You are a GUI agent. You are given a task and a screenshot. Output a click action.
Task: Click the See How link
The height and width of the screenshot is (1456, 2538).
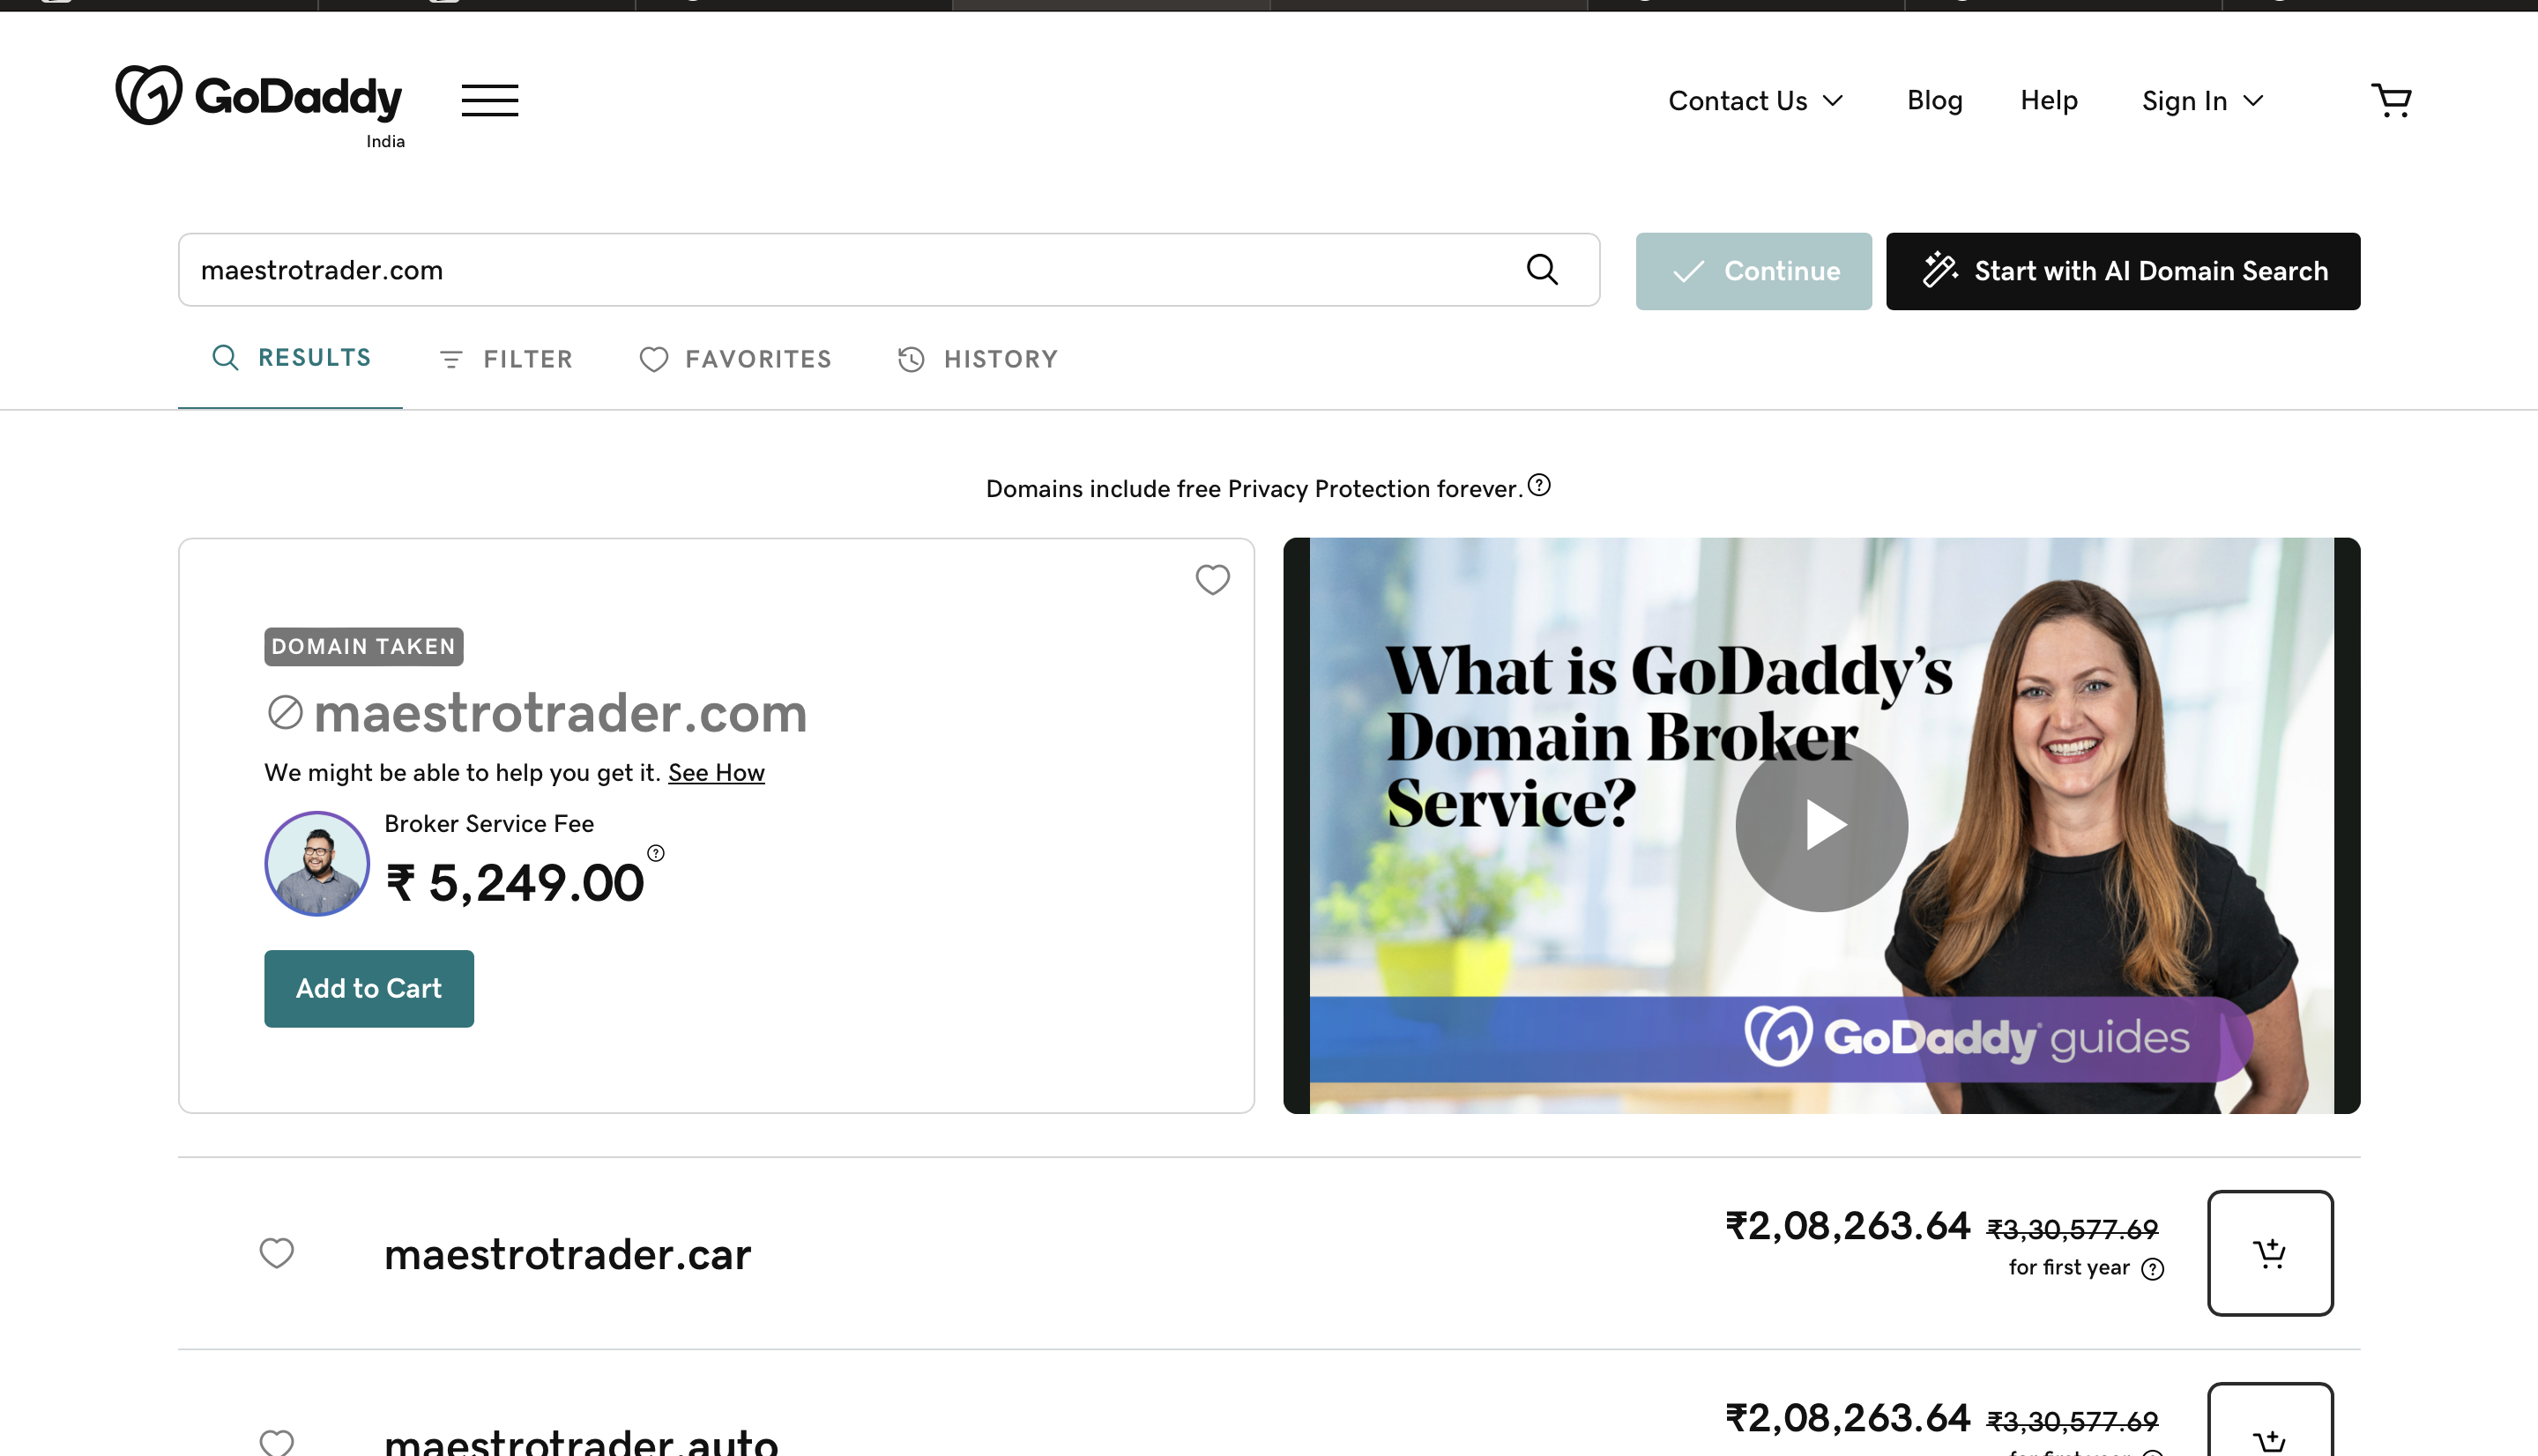(716, 773)
